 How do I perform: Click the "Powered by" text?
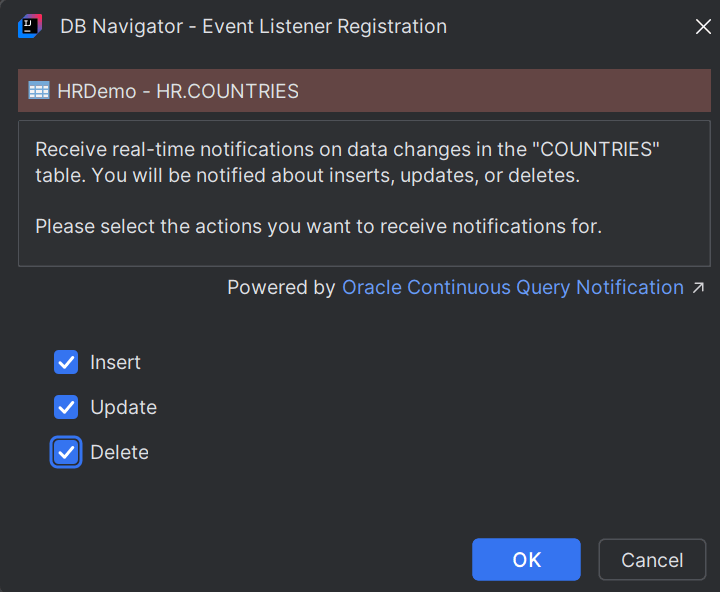click(x=281, y=288)
